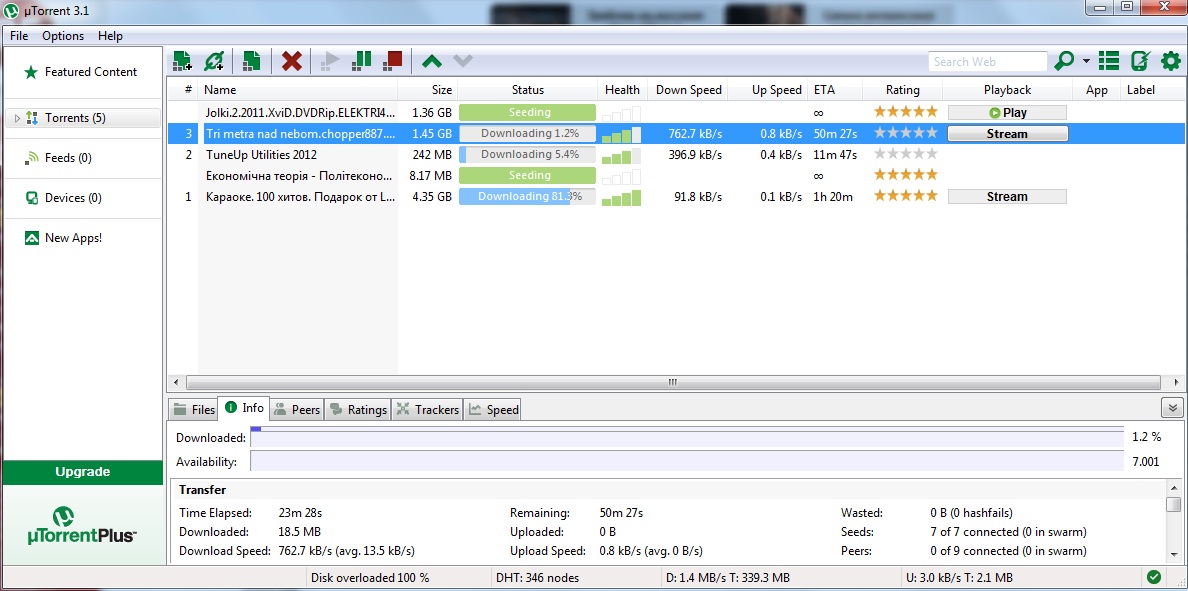The image size is (1188, 591).
Task: Sort by the Health column header
Action: pos(622,89)
